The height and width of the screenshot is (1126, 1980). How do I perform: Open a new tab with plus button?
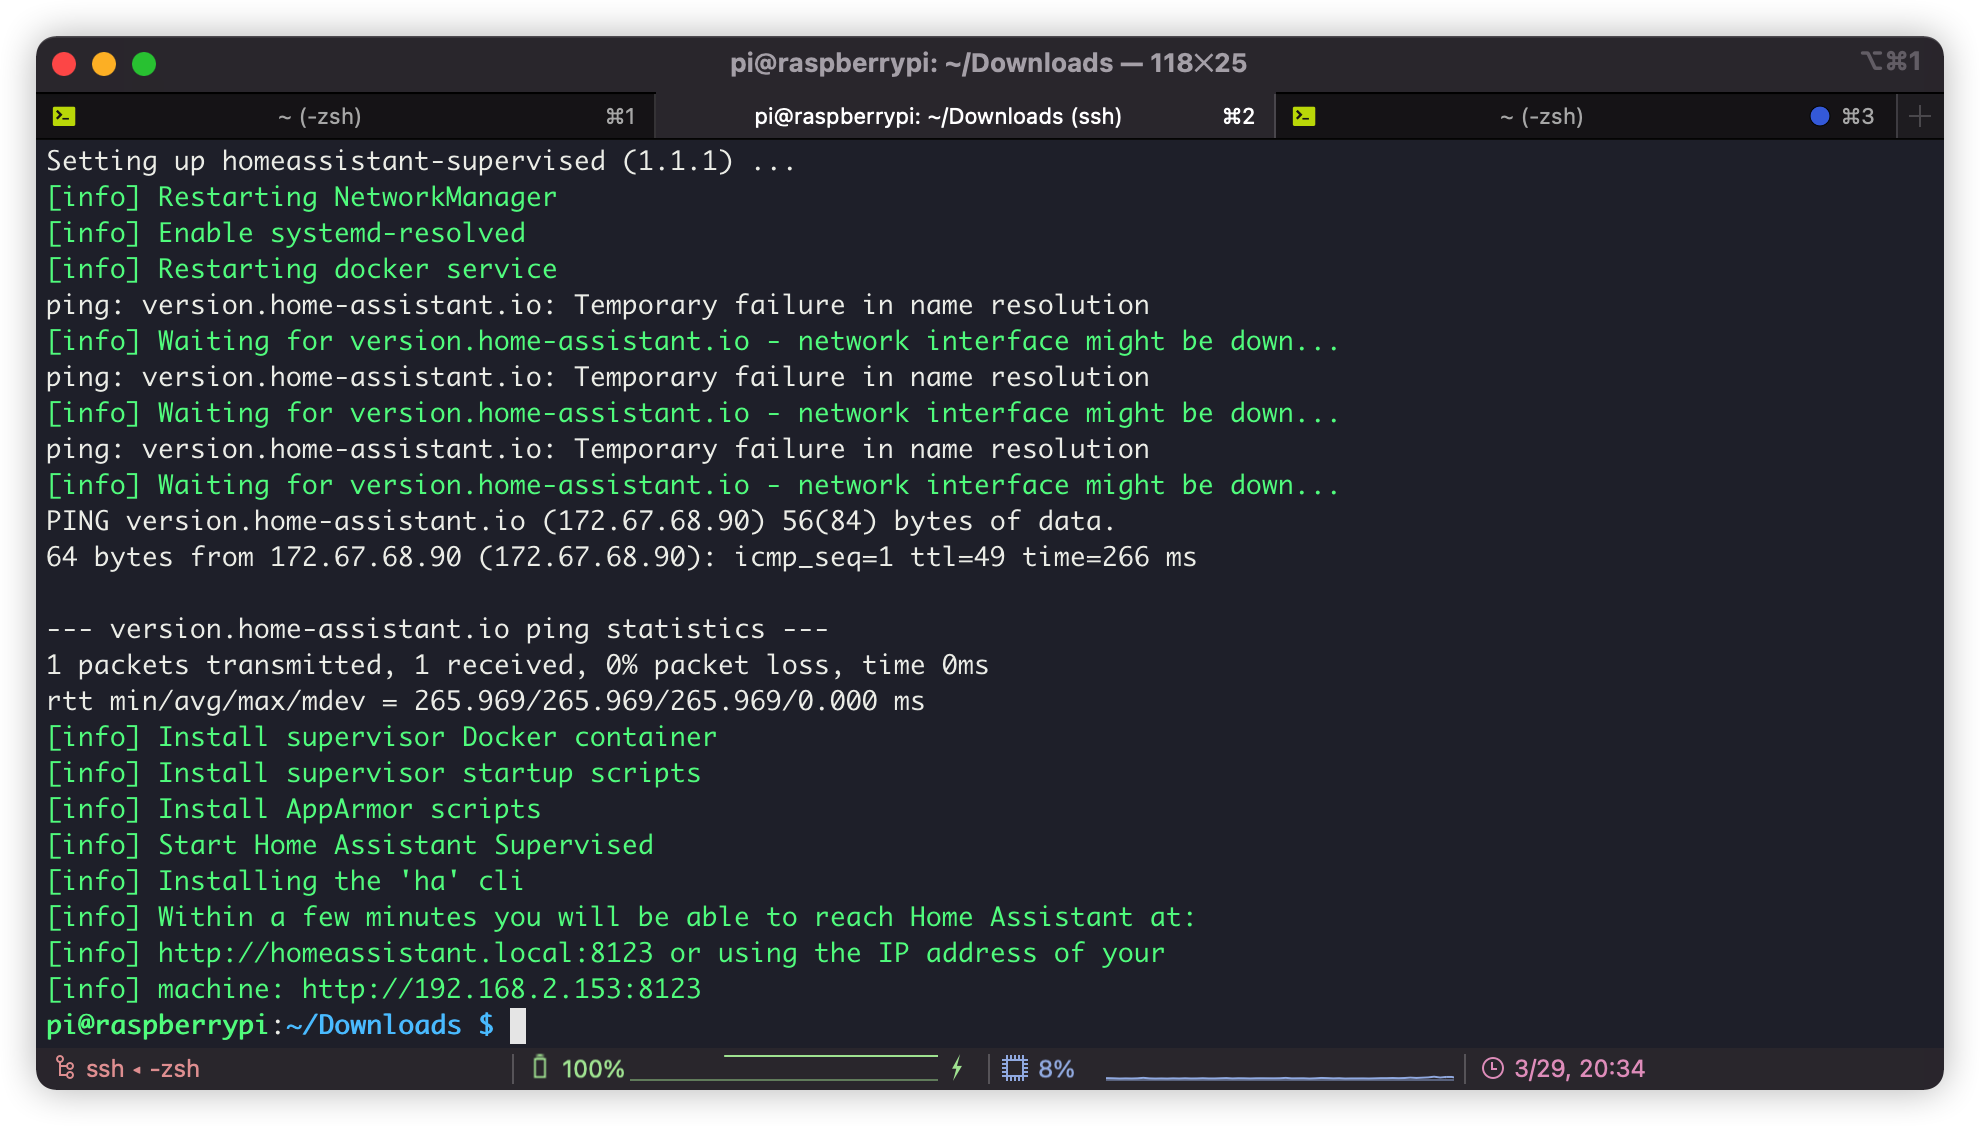tap(1919, 116)
